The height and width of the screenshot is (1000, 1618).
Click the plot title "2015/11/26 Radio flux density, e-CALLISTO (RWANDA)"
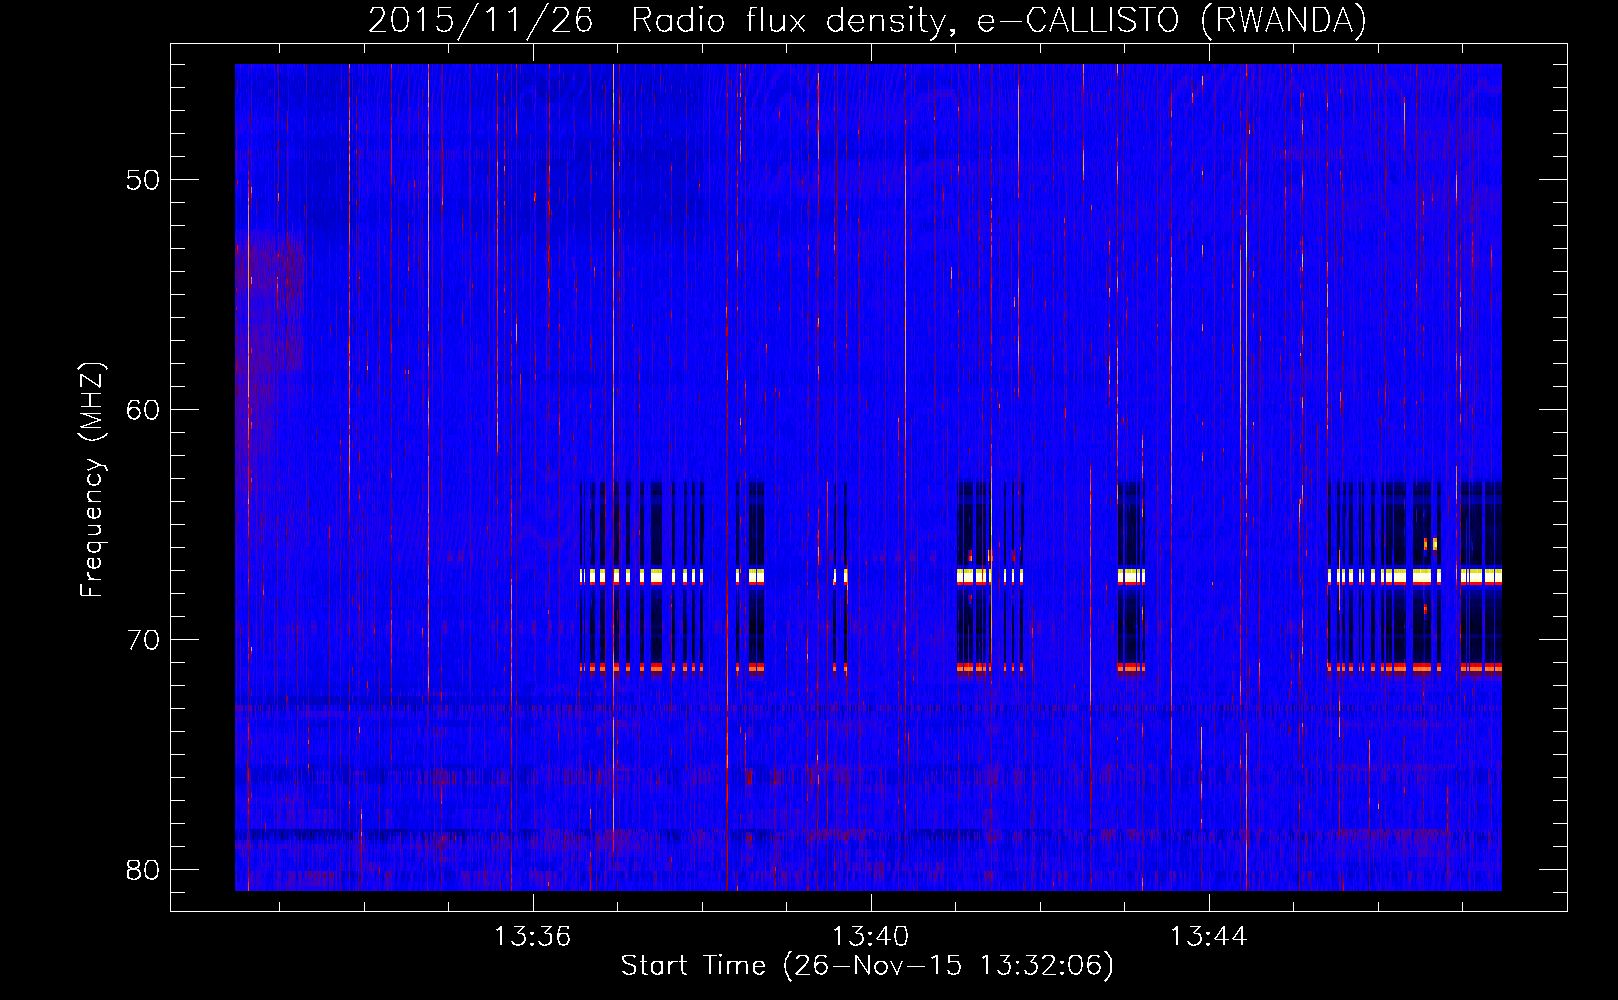coord(867,21)
